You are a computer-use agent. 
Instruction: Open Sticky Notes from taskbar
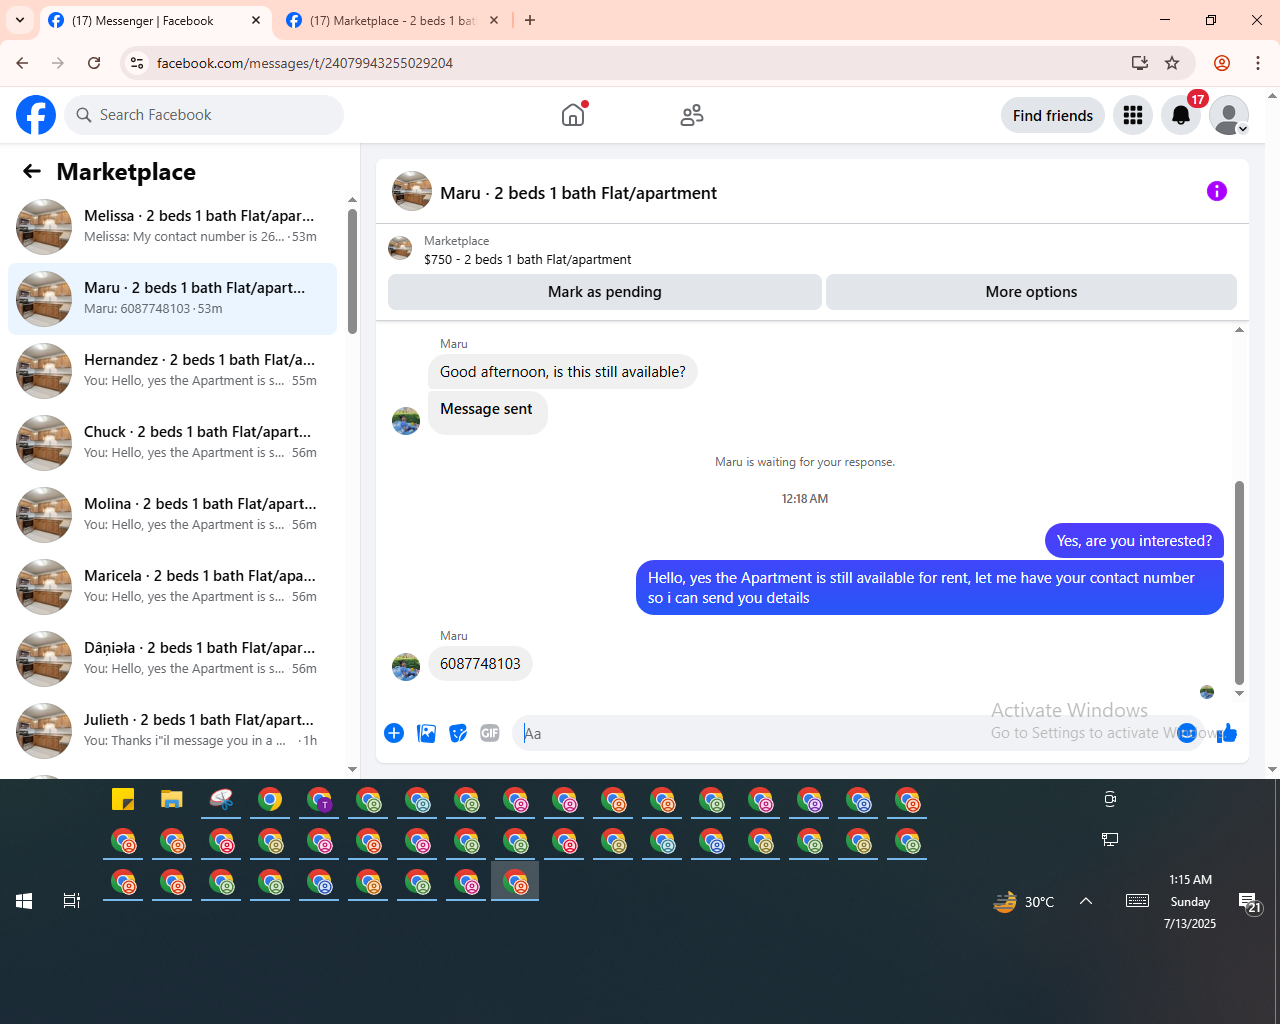point(123,799)
